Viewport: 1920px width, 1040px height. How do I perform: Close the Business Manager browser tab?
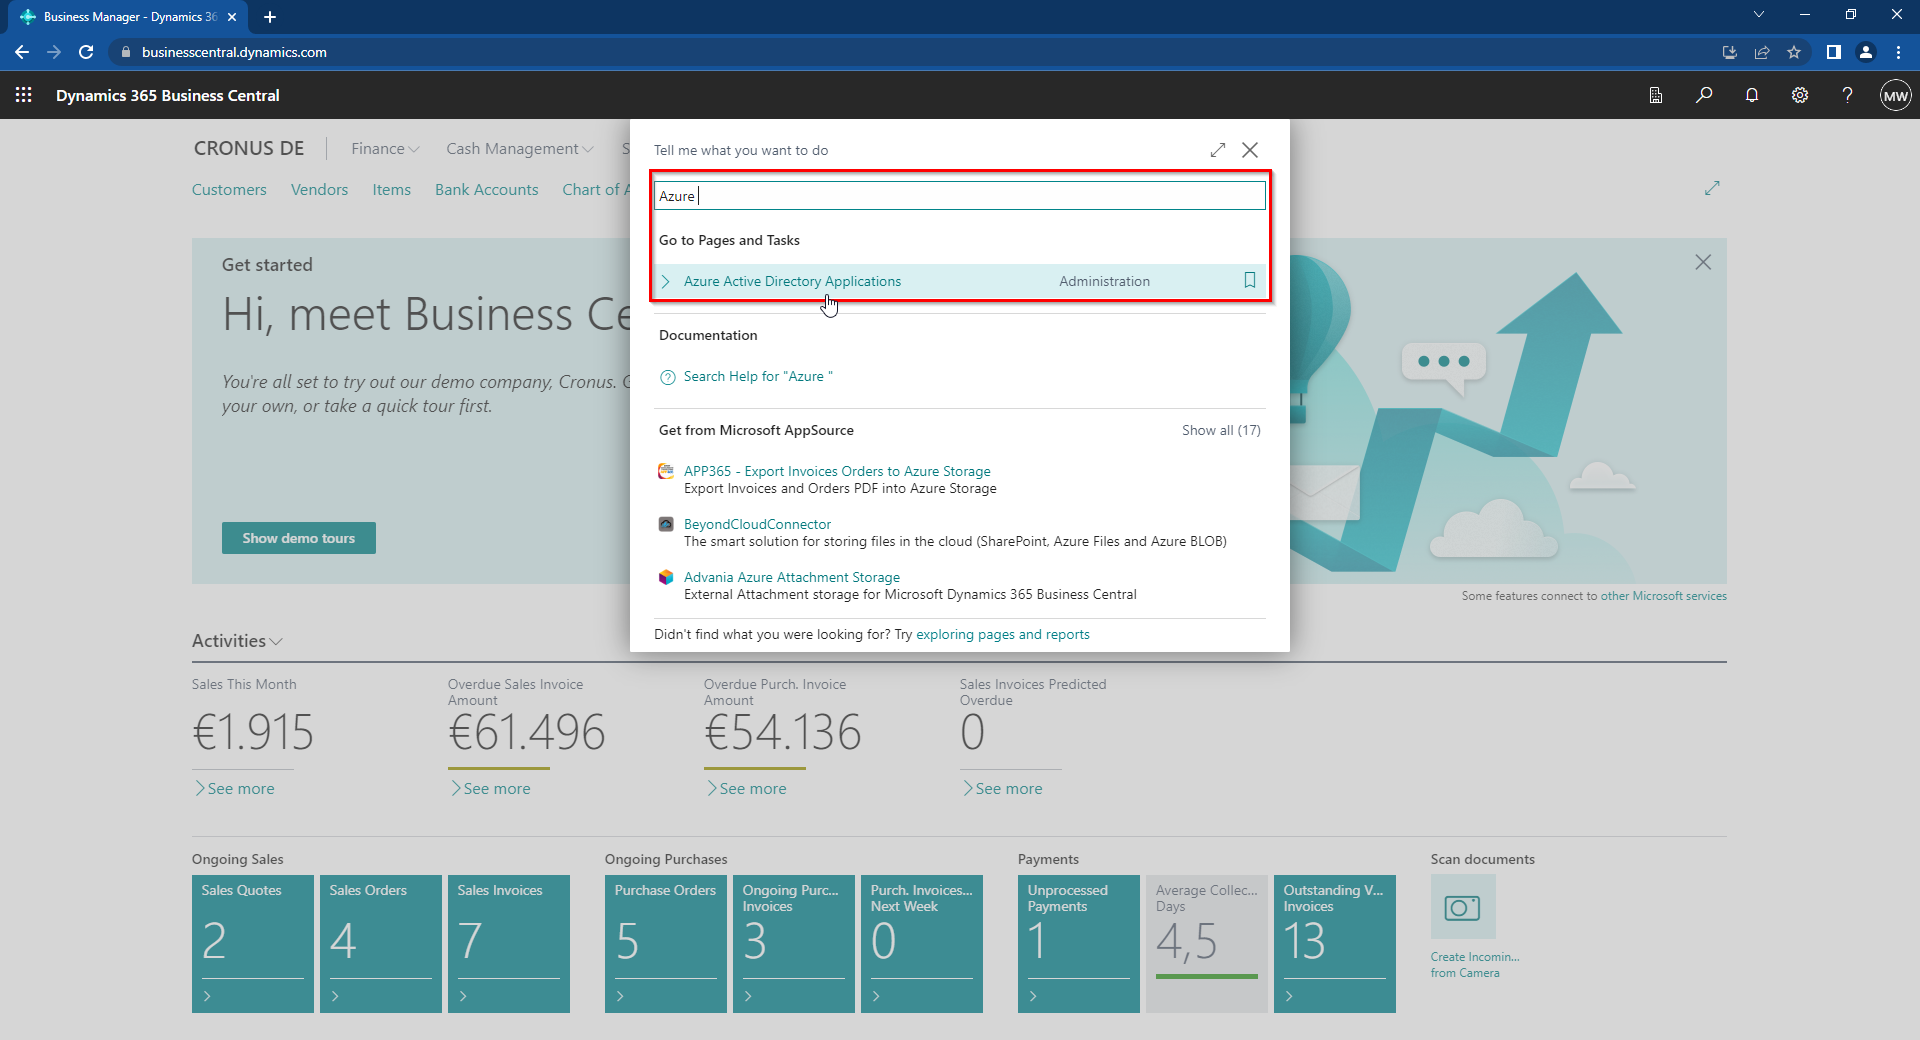pos(232,17)
